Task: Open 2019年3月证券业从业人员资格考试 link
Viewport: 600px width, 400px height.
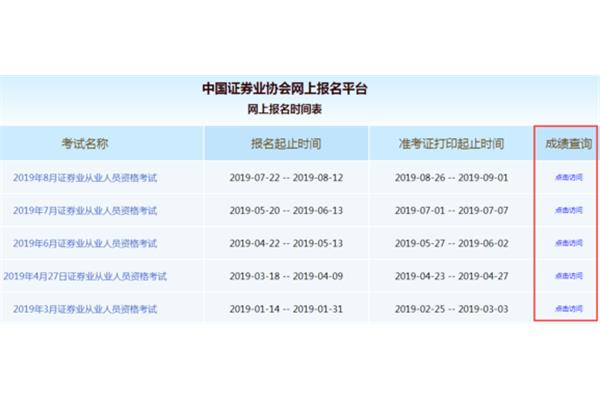Action: 85,309
